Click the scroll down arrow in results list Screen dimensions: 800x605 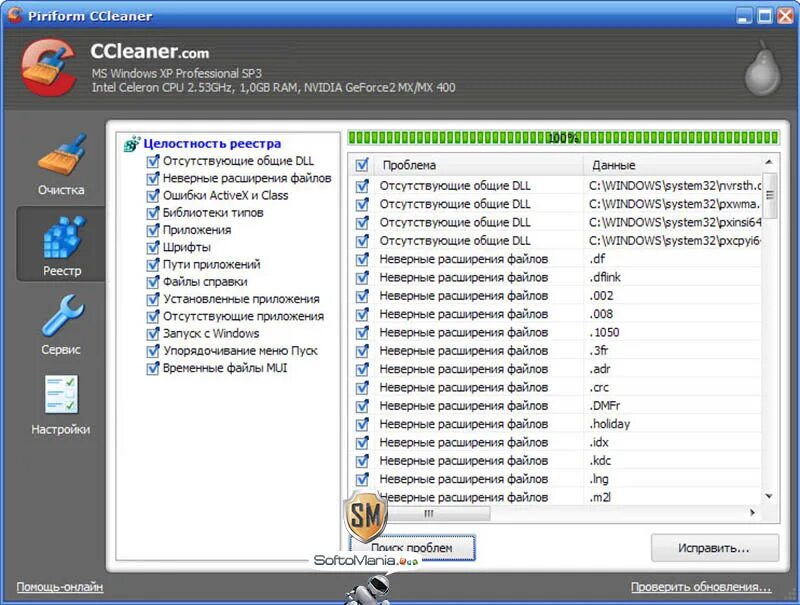click(x=769, y=496)
